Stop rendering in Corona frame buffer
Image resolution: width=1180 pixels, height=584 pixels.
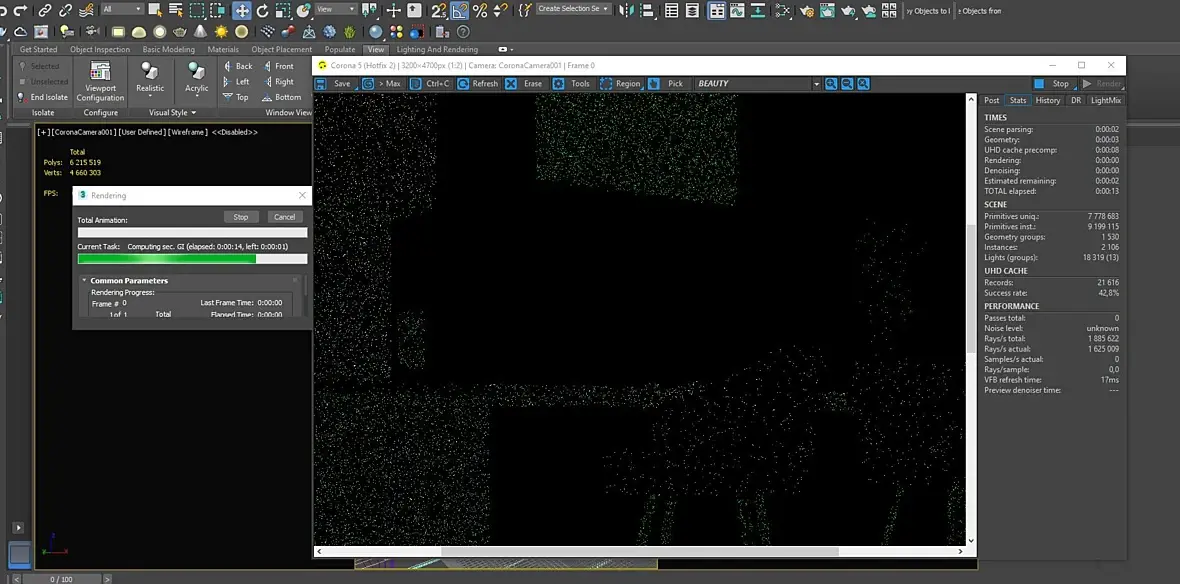point(1052,84)
